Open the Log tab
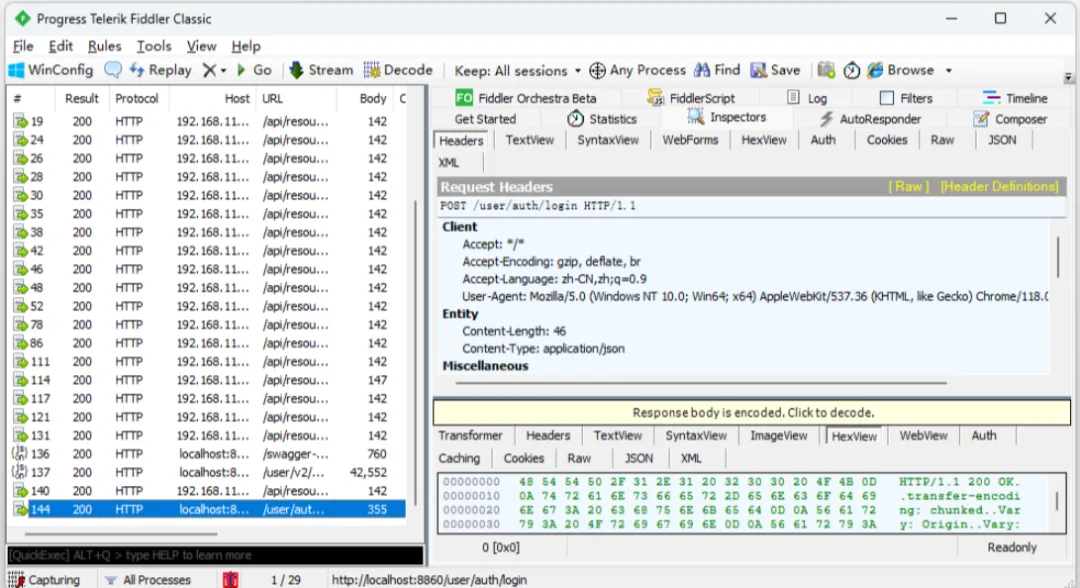This screenshot has width=1080, height=588. coord(807,98)
